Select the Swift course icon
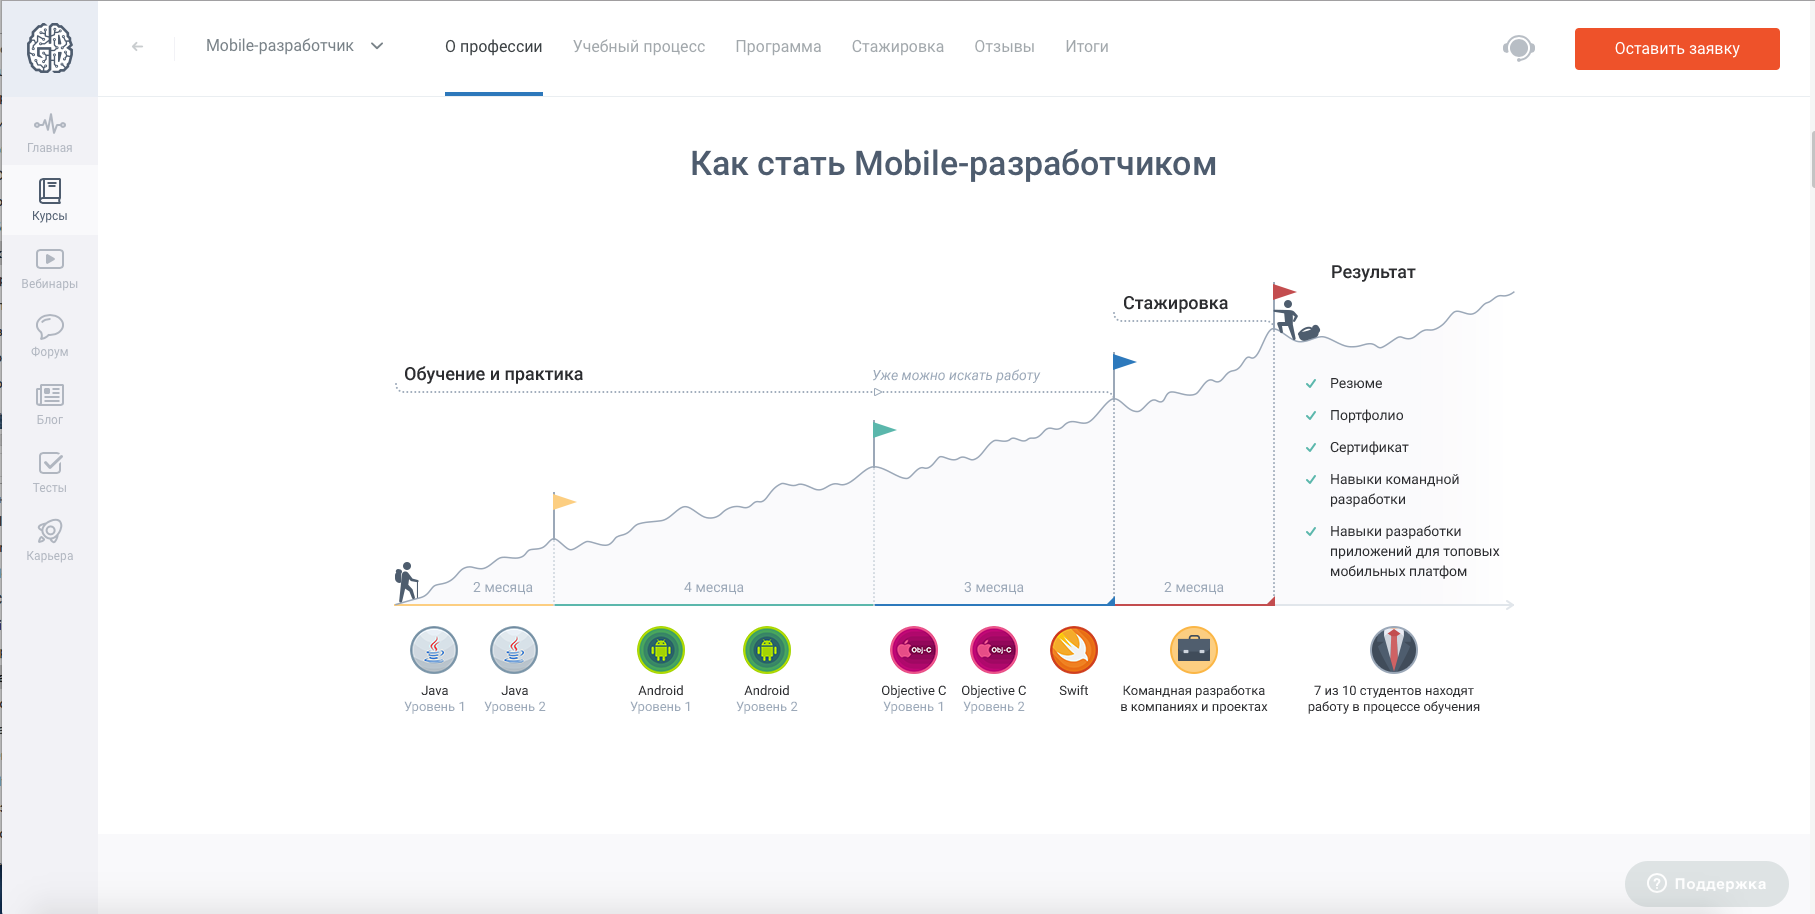1815x914 pixels. click(x=1073, y=651)
